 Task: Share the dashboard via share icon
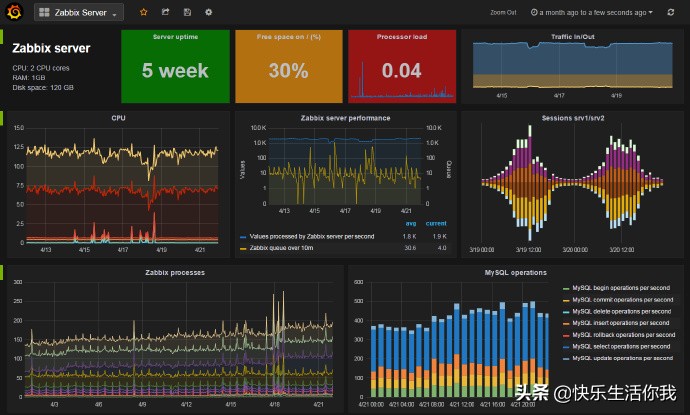165,12
